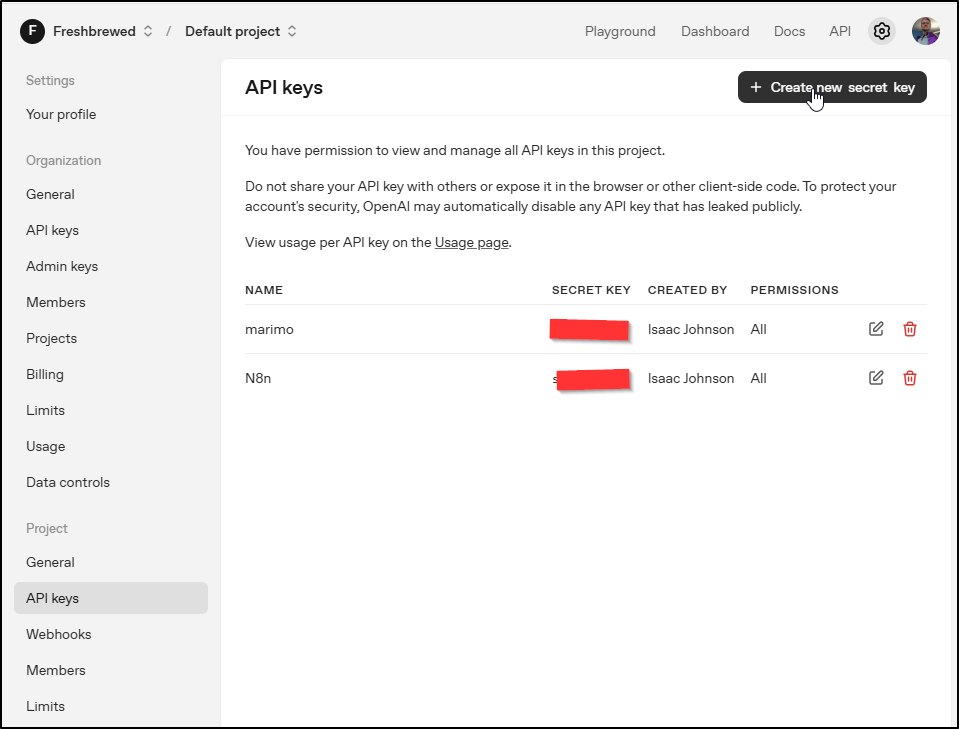Create a new secret key
This screenshot has width=959, height=729.
[x=832, y=87]
